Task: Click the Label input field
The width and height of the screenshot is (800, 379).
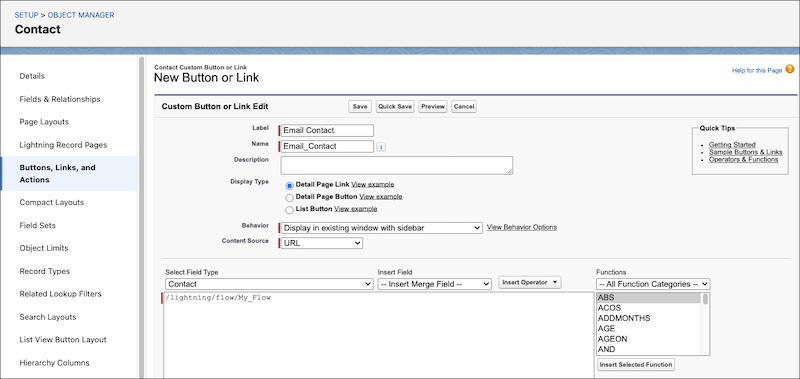Action: (327, 131)
